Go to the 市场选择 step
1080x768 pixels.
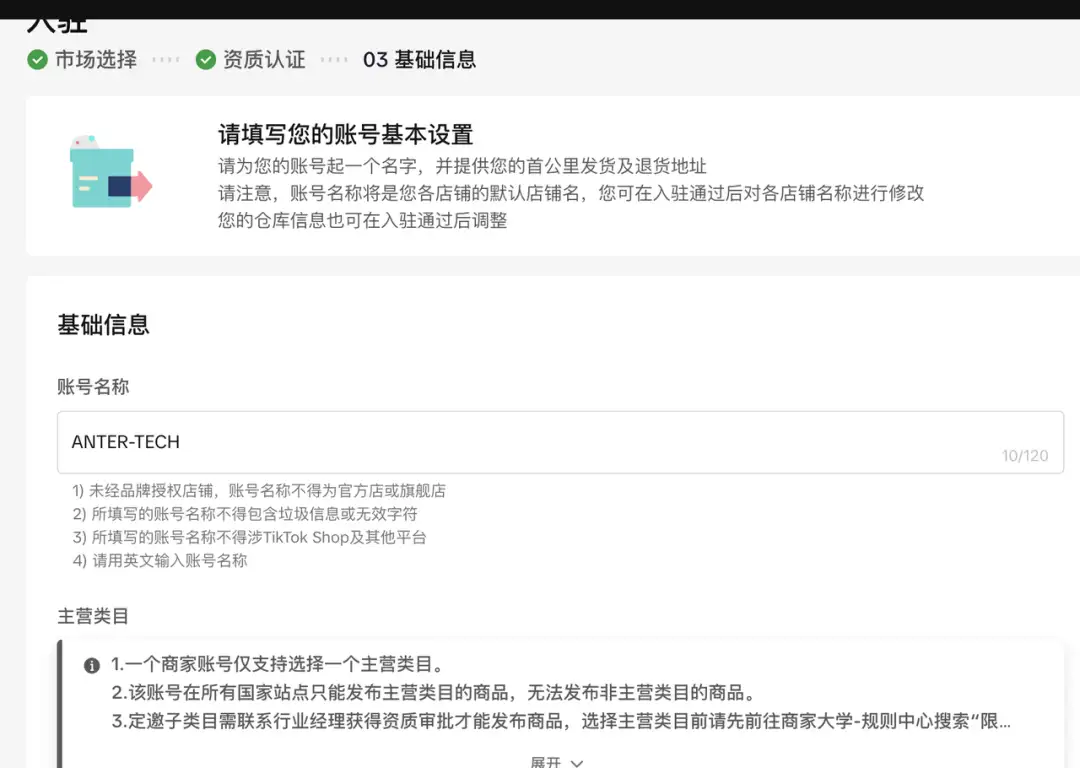tap(95, 60)
